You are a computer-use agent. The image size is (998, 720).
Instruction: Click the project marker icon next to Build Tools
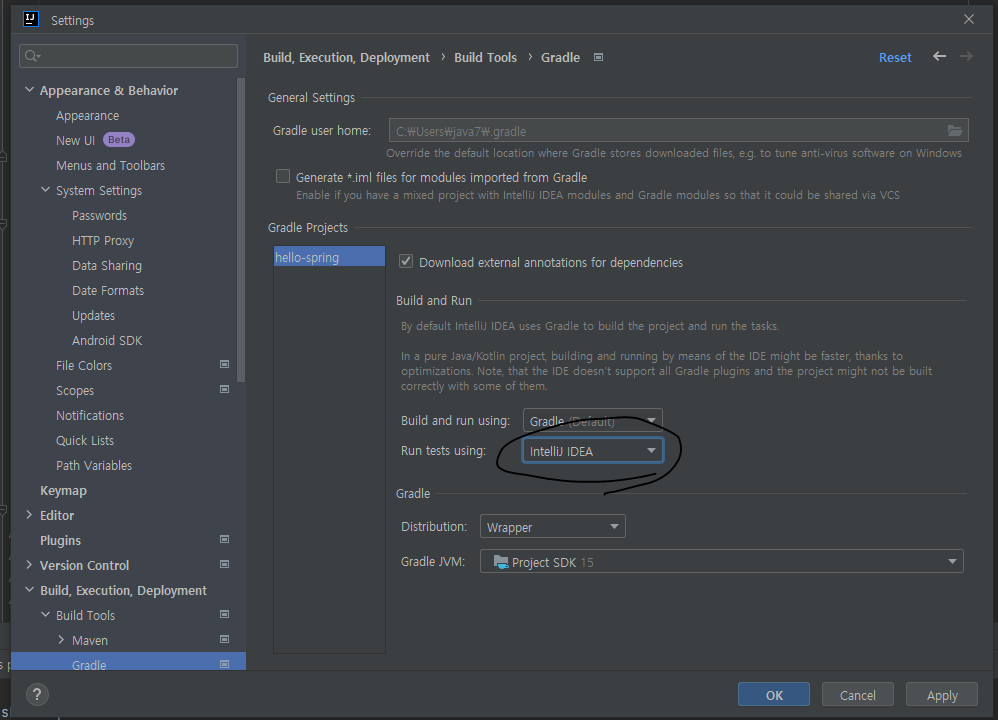[224, 614]
